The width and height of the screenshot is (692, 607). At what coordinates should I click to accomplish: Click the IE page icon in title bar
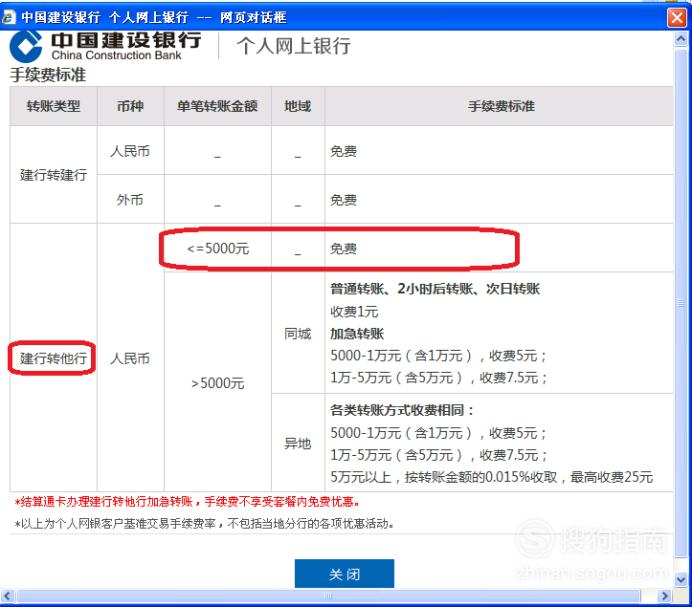(x=8, y=18)
